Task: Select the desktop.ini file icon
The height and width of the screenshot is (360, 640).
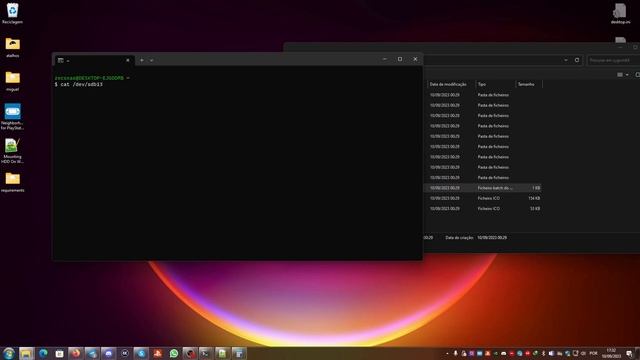Action: tap(620, 13)
